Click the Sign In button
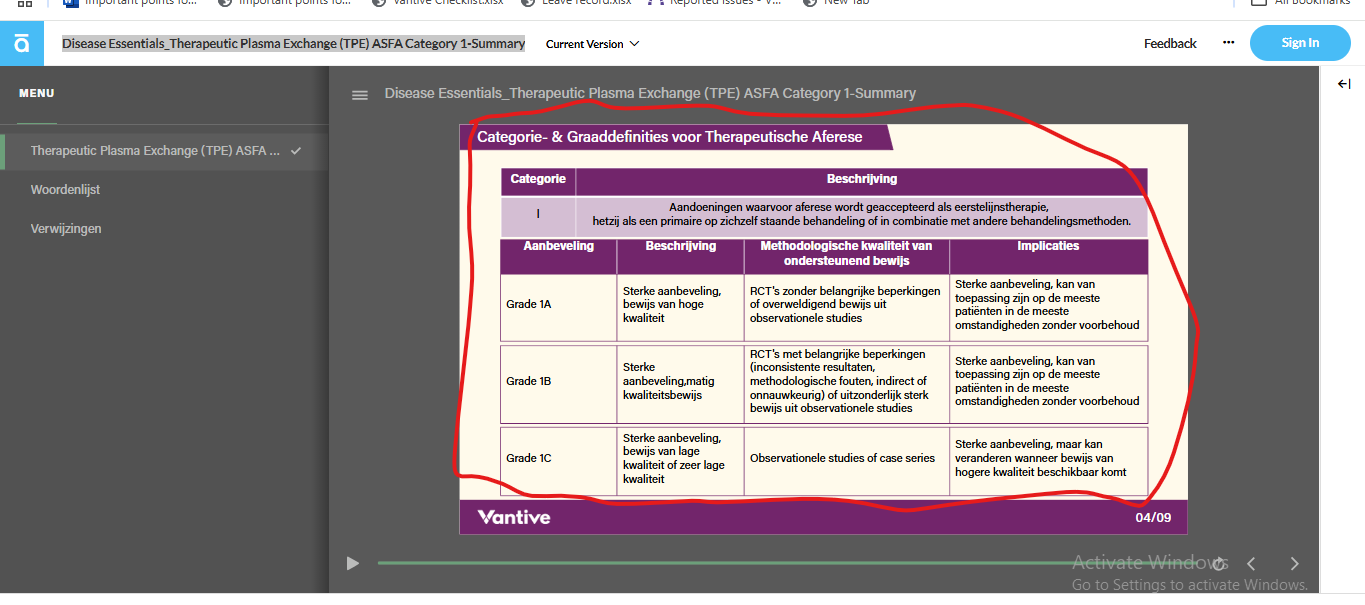Image resolution: width=1365 pixels, height=605 pixels. pos(1300,43)
